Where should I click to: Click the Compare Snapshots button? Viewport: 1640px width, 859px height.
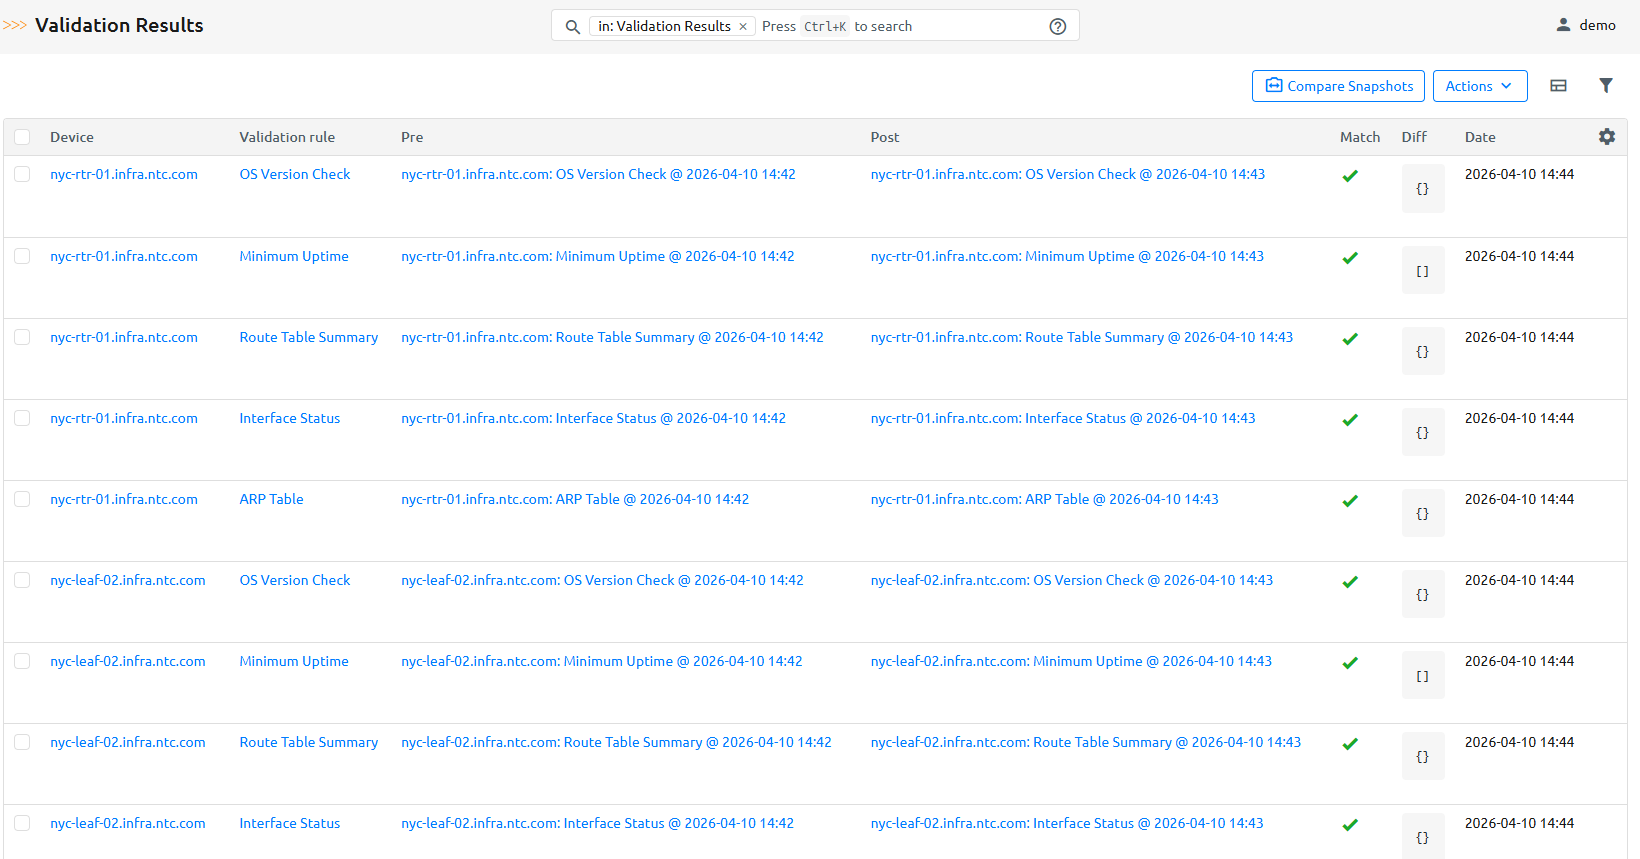tap(1339, 86)
